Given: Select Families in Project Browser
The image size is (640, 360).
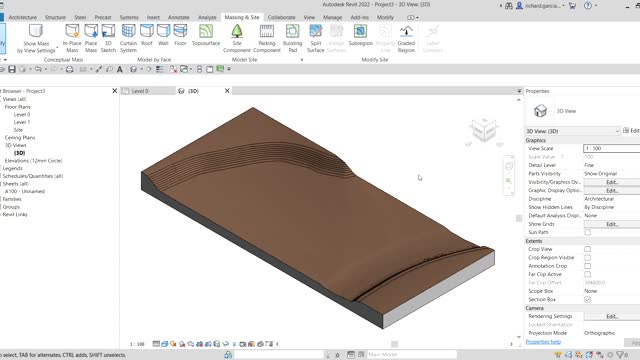Looking at the screenshot, I should pos(12,199).
